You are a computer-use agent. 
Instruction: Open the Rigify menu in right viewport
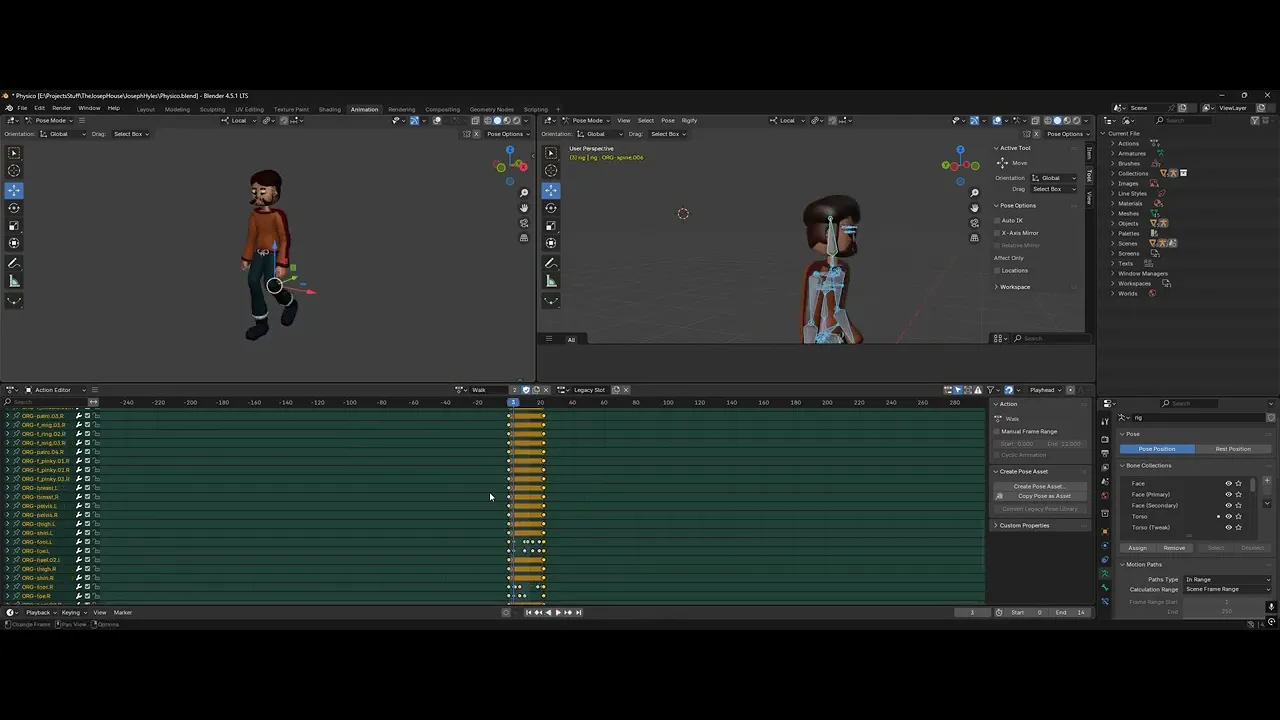click(x=689, y=120)
